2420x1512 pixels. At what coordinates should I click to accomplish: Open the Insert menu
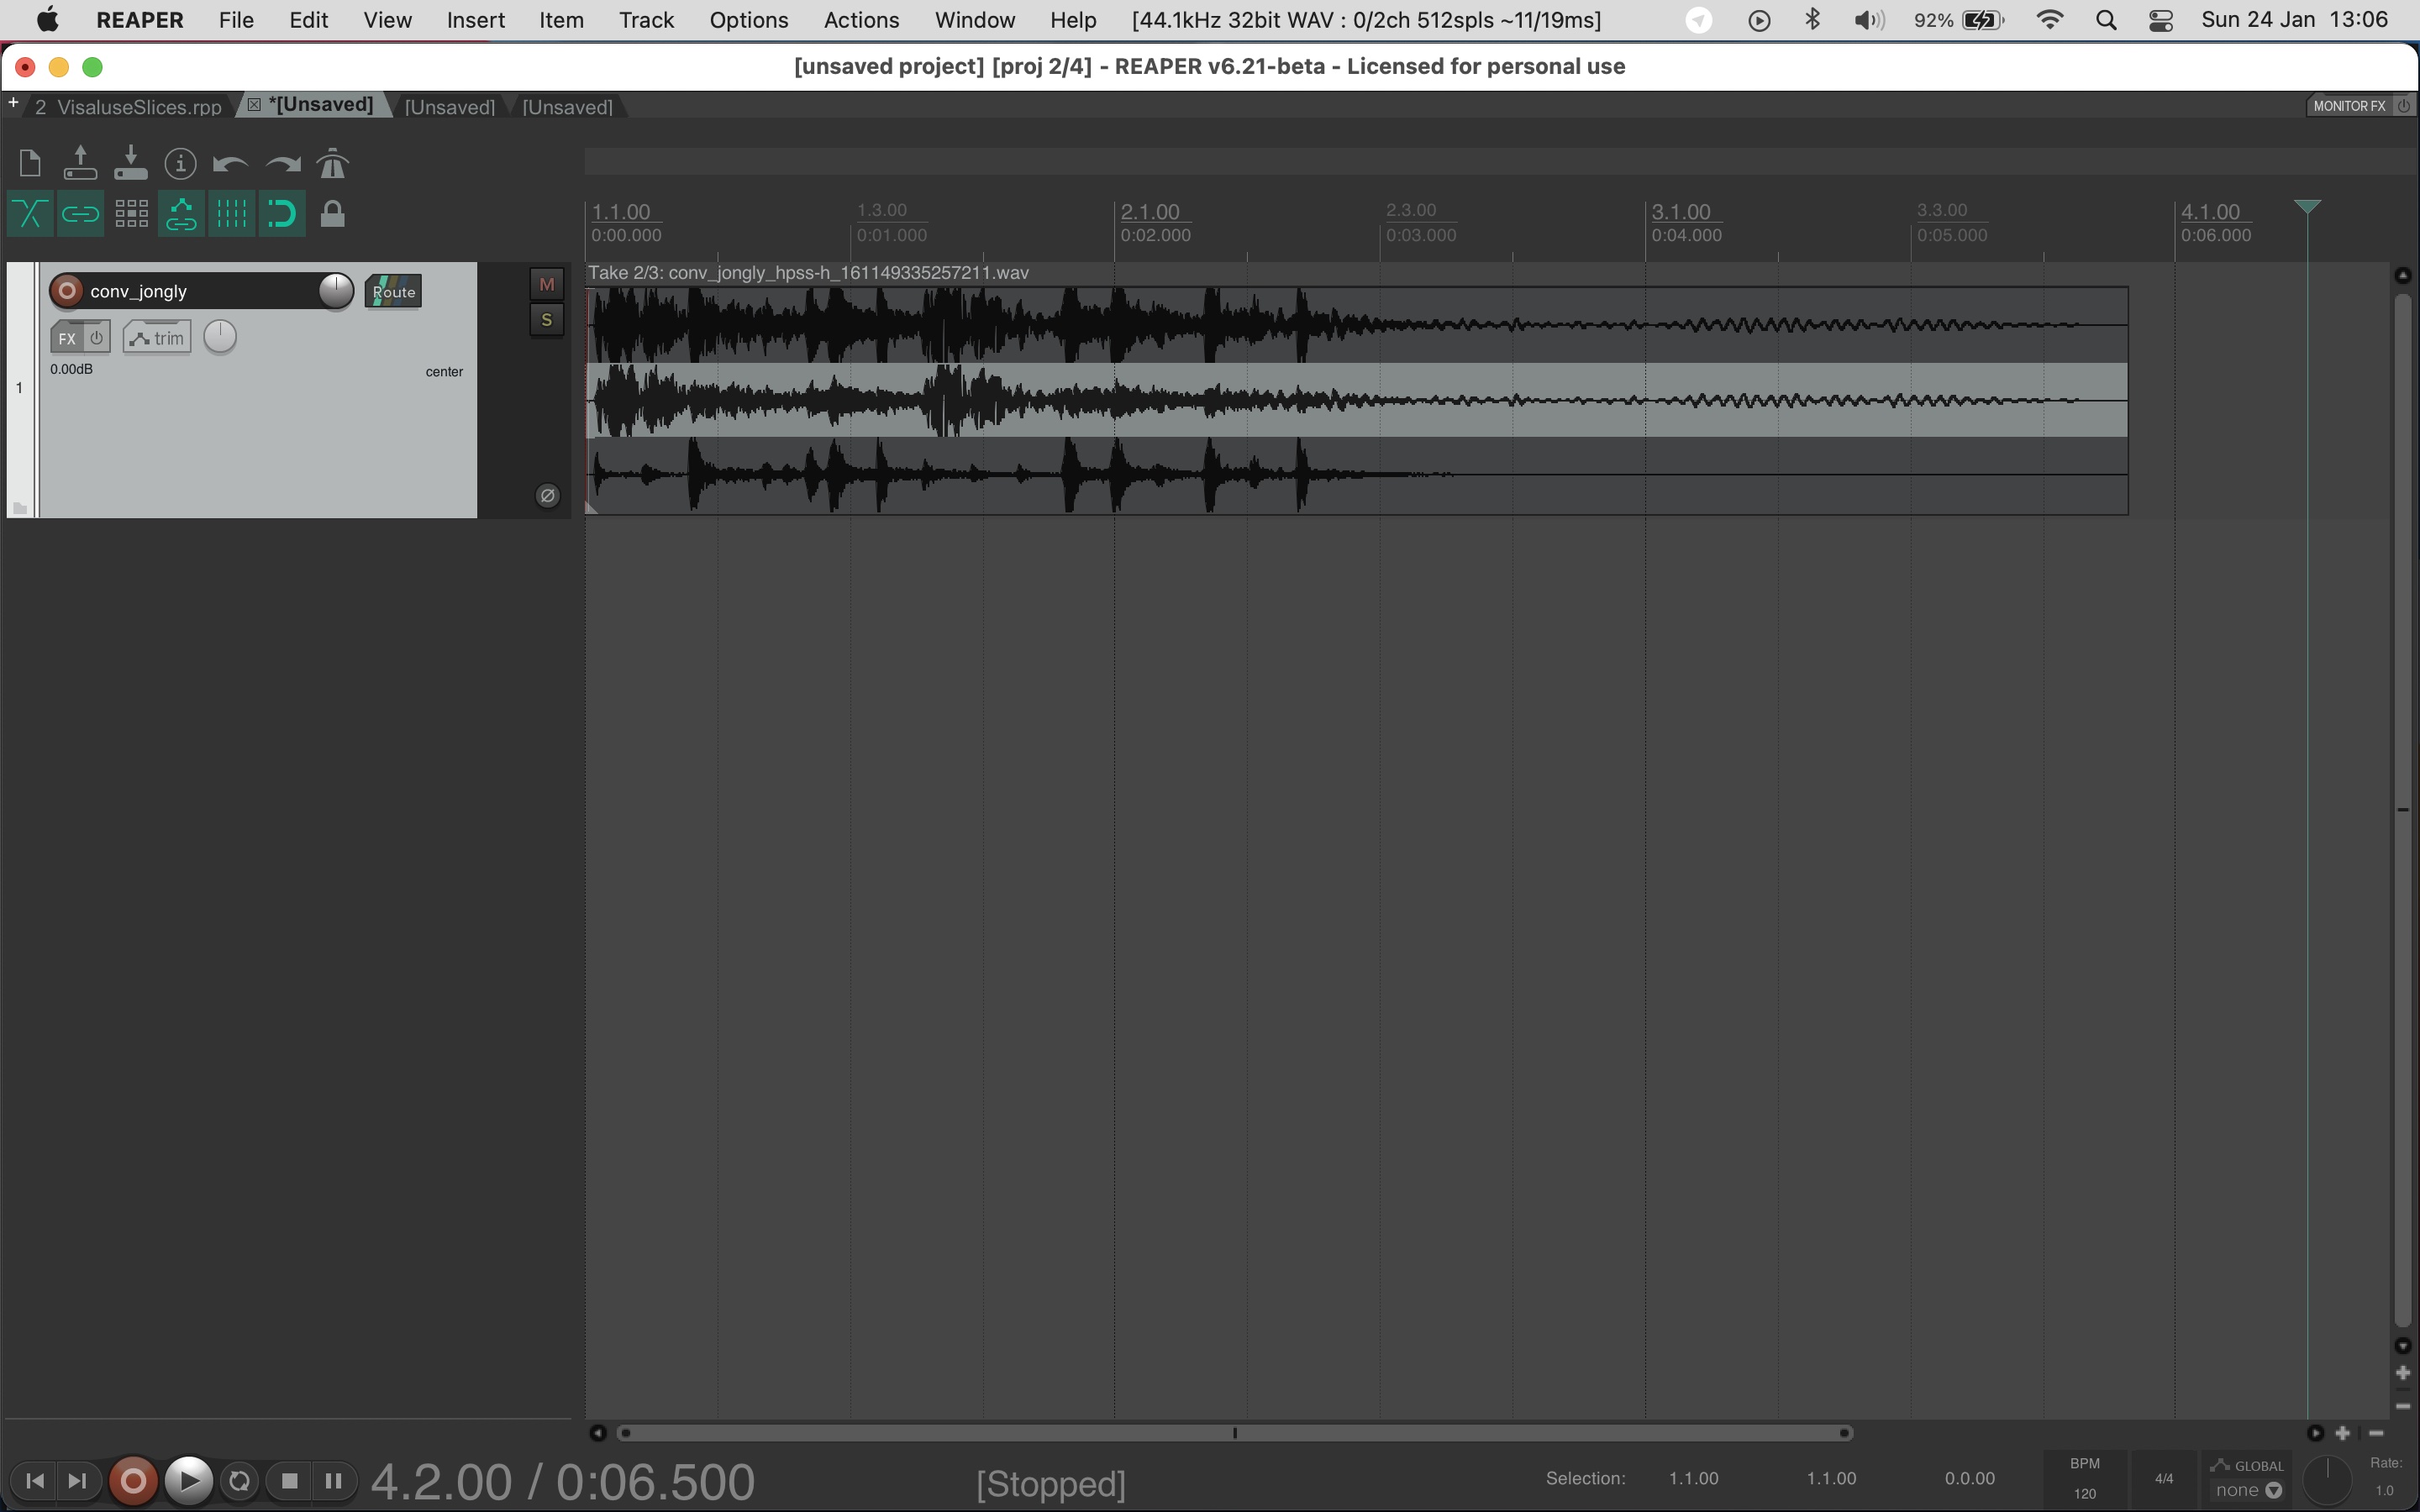[x=475, y=20]
